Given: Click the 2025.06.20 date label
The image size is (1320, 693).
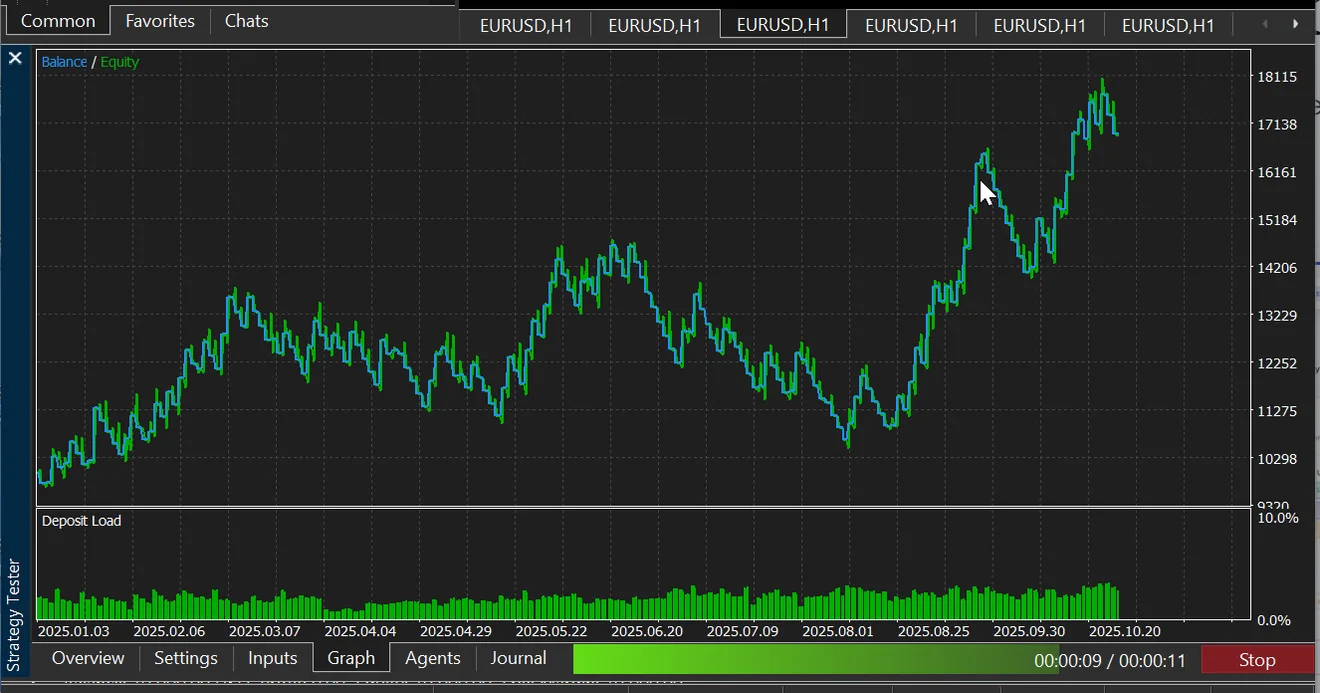Looking at the screenshot, I should point(646,631).
